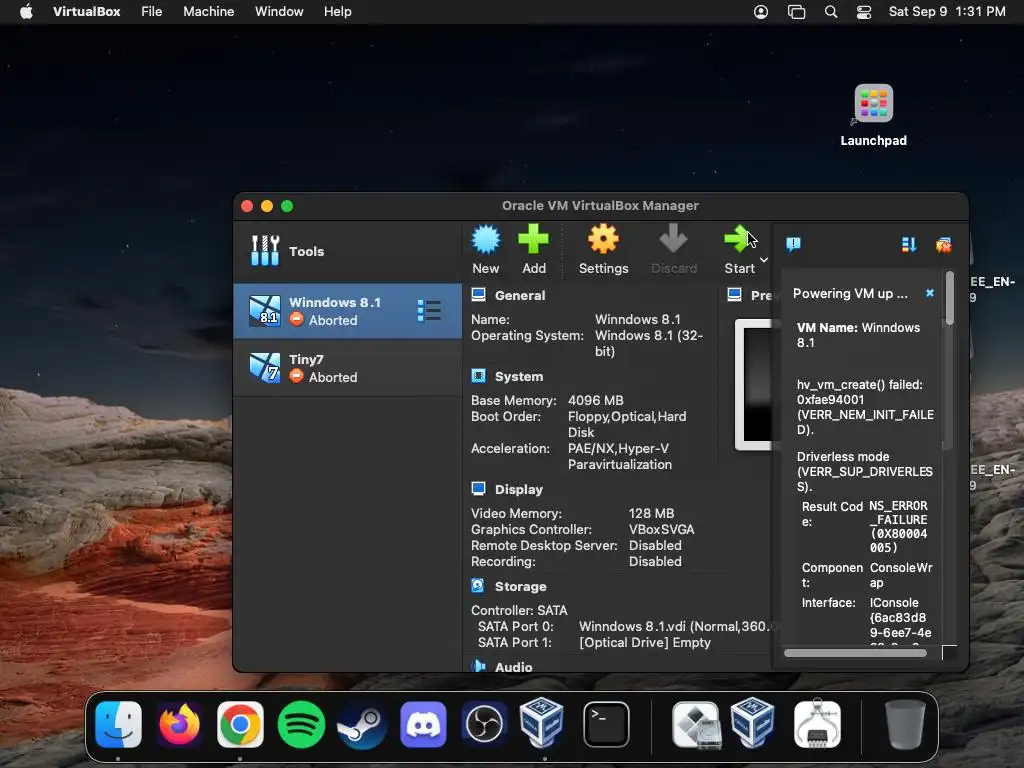The width and height of the screenshot is (1024, 768).
Task: Open Terminal from the Dock
Action: coord(606,724)
